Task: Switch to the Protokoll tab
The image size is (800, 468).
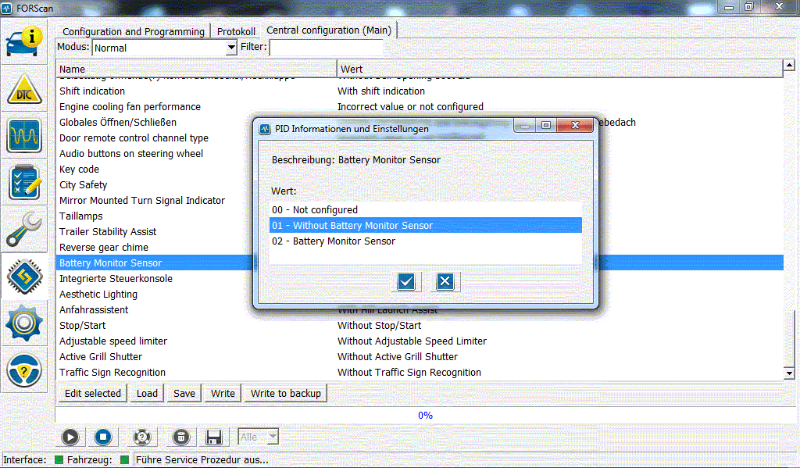Action: pyautogui.click(x=237, y=31)
